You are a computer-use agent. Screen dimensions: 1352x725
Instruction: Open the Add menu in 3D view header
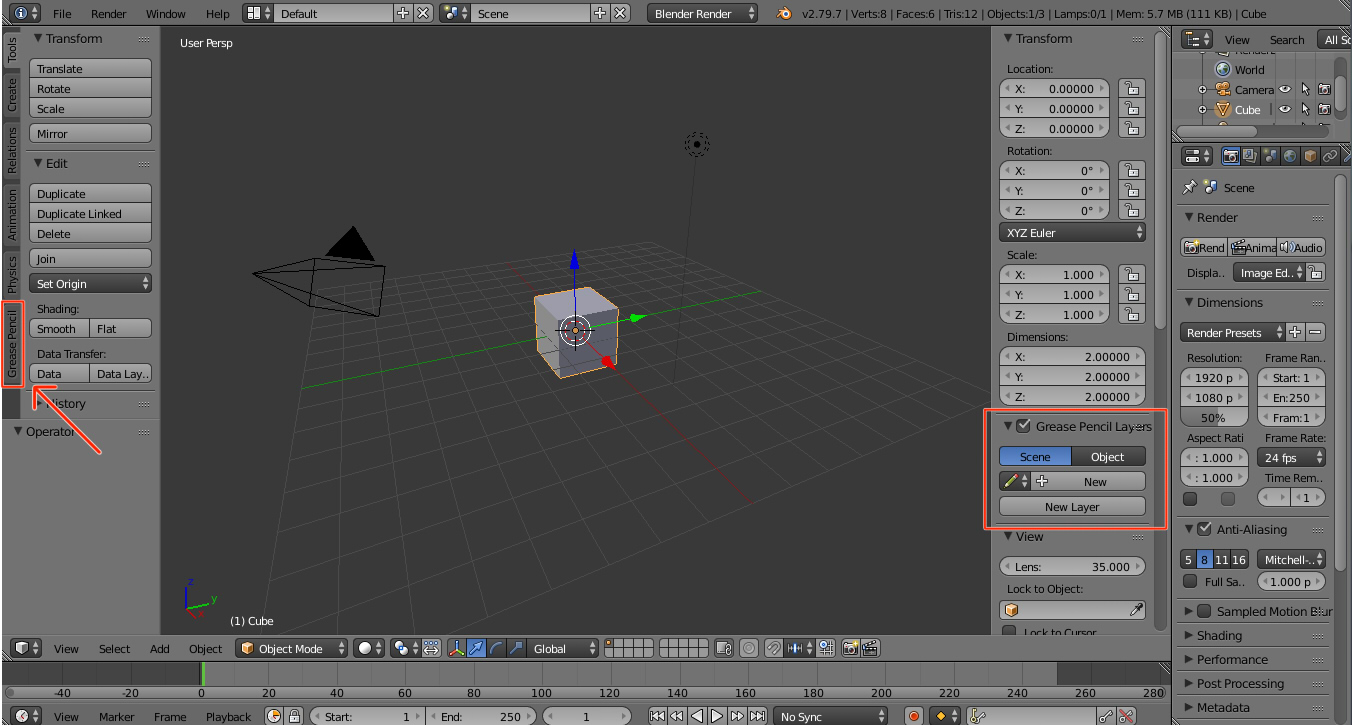click(160, 648)
